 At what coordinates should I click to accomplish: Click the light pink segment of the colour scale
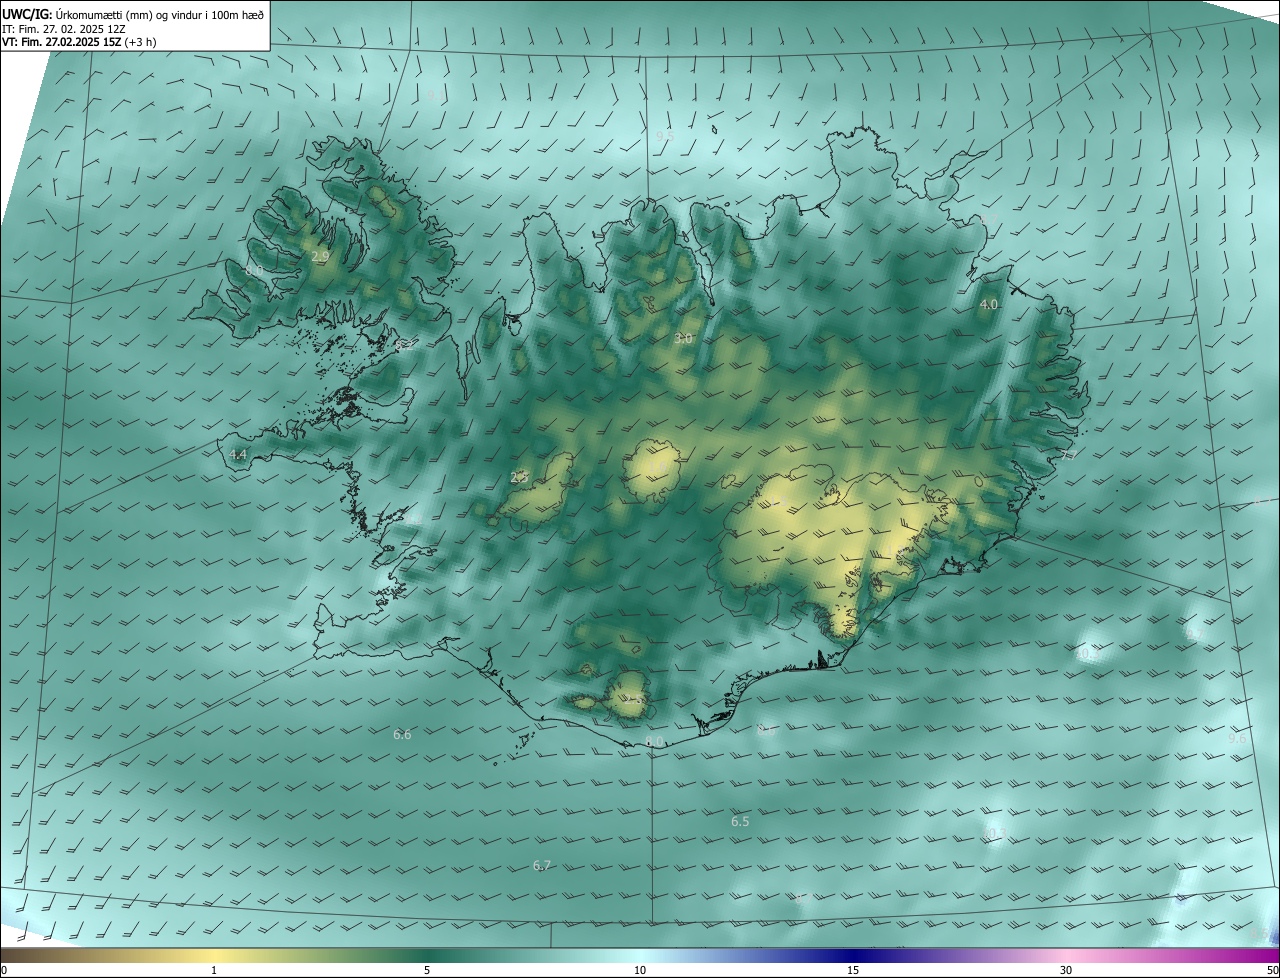(1066, 955)
